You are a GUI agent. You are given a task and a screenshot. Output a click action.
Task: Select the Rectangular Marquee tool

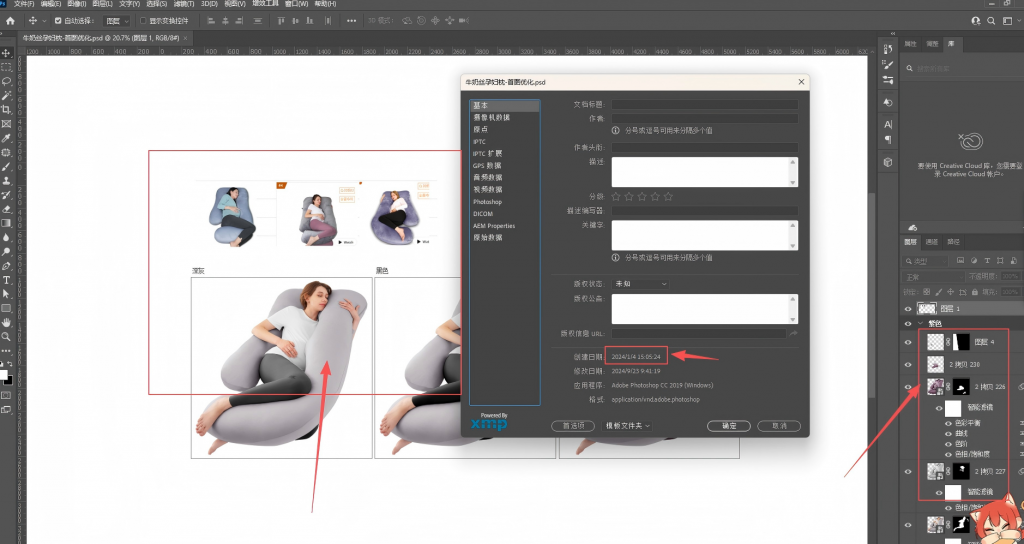7,67
